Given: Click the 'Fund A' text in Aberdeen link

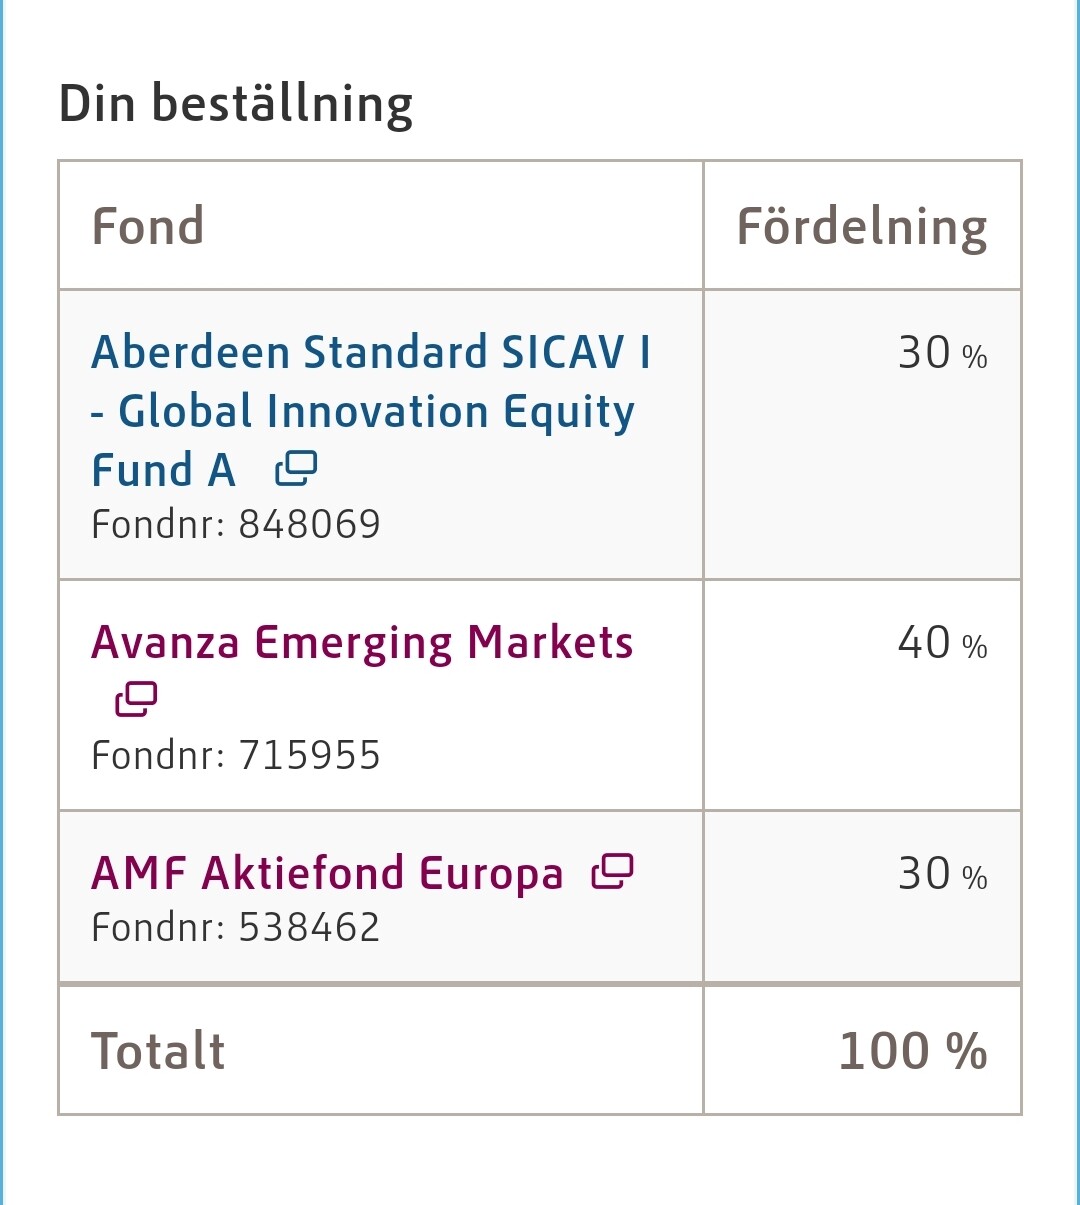Looking at the screenshot, I should click(x=163, y=470).
